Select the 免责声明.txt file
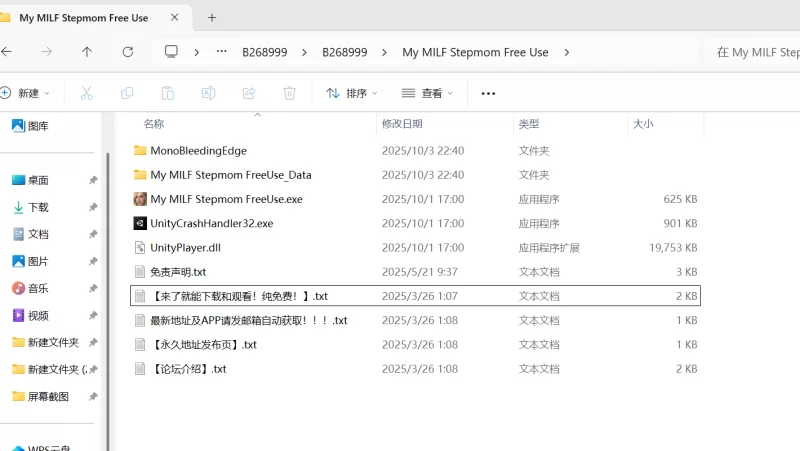 [415, 272]
